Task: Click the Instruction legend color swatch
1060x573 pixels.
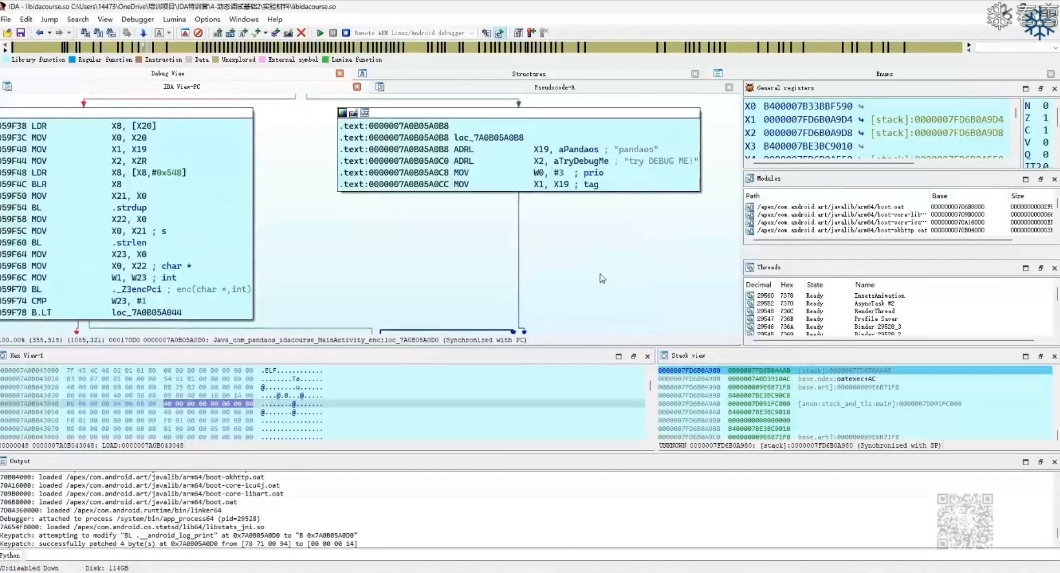Action: [139, 59]
